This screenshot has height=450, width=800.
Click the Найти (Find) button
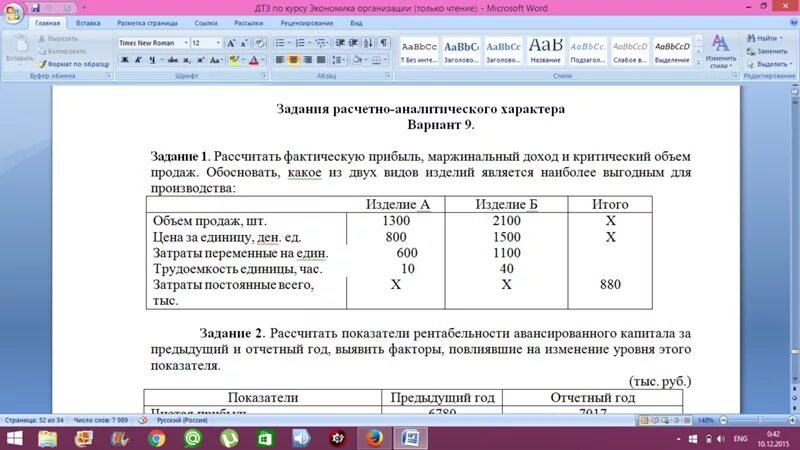coord(764,38)
